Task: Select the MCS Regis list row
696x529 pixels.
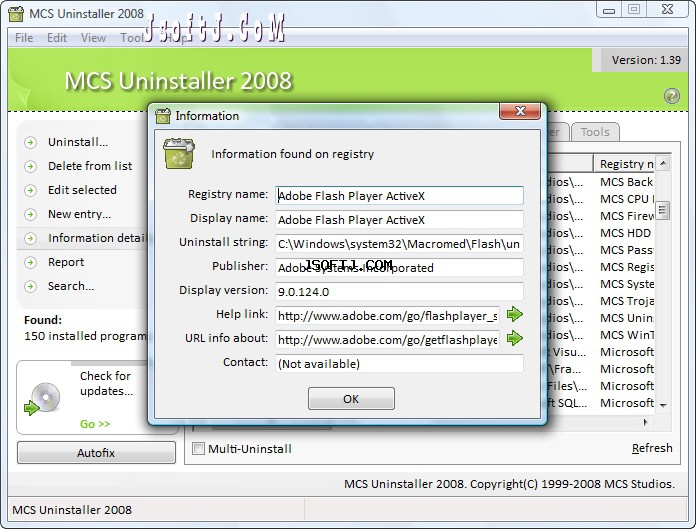Action: point(626,267)
